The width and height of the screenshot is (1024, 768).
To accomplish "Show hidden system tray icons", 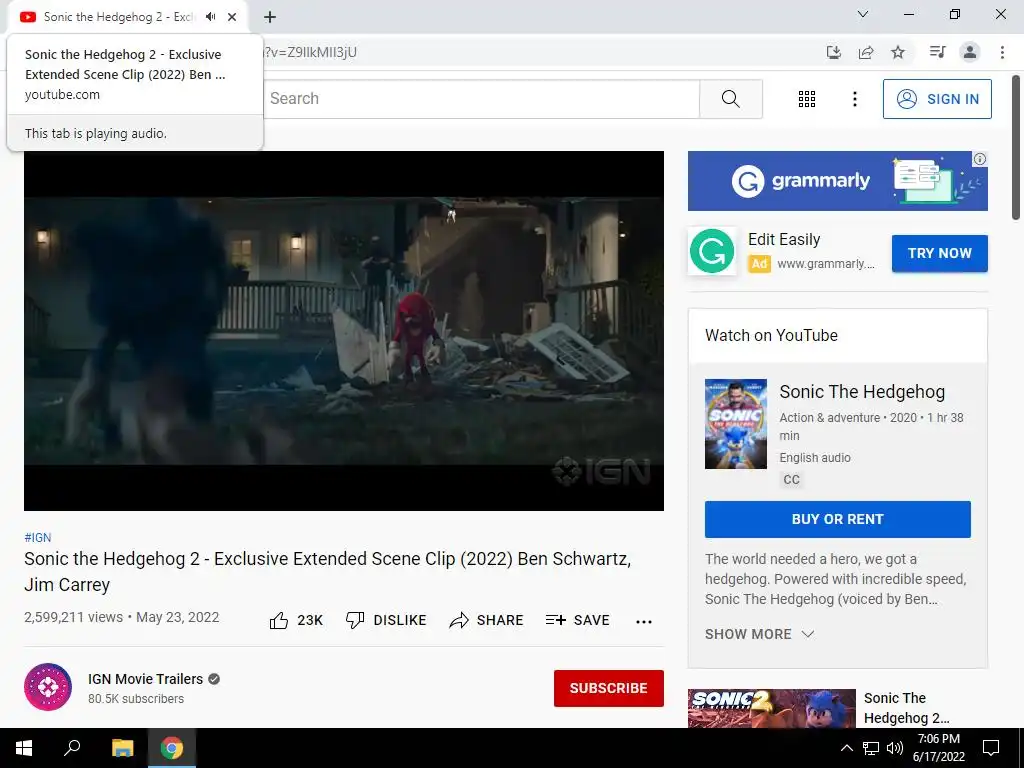I will coord(846,748).
